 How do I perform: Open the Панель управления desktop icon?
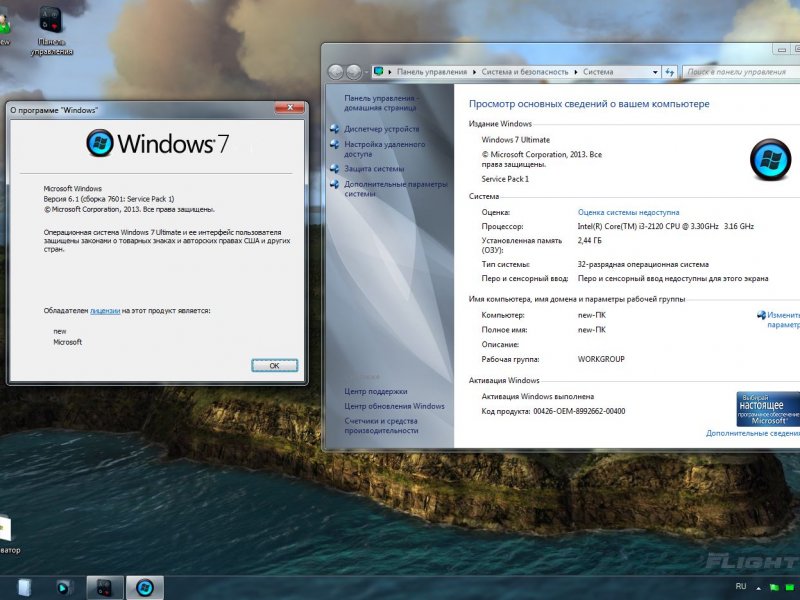52,31
